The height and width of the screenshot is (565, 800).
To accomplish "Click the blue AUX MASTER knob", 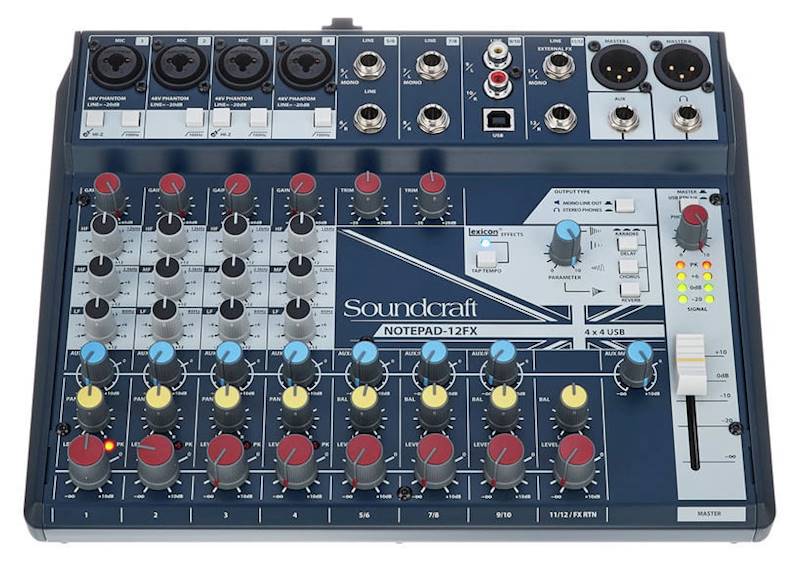I will (x=638, y=363).
